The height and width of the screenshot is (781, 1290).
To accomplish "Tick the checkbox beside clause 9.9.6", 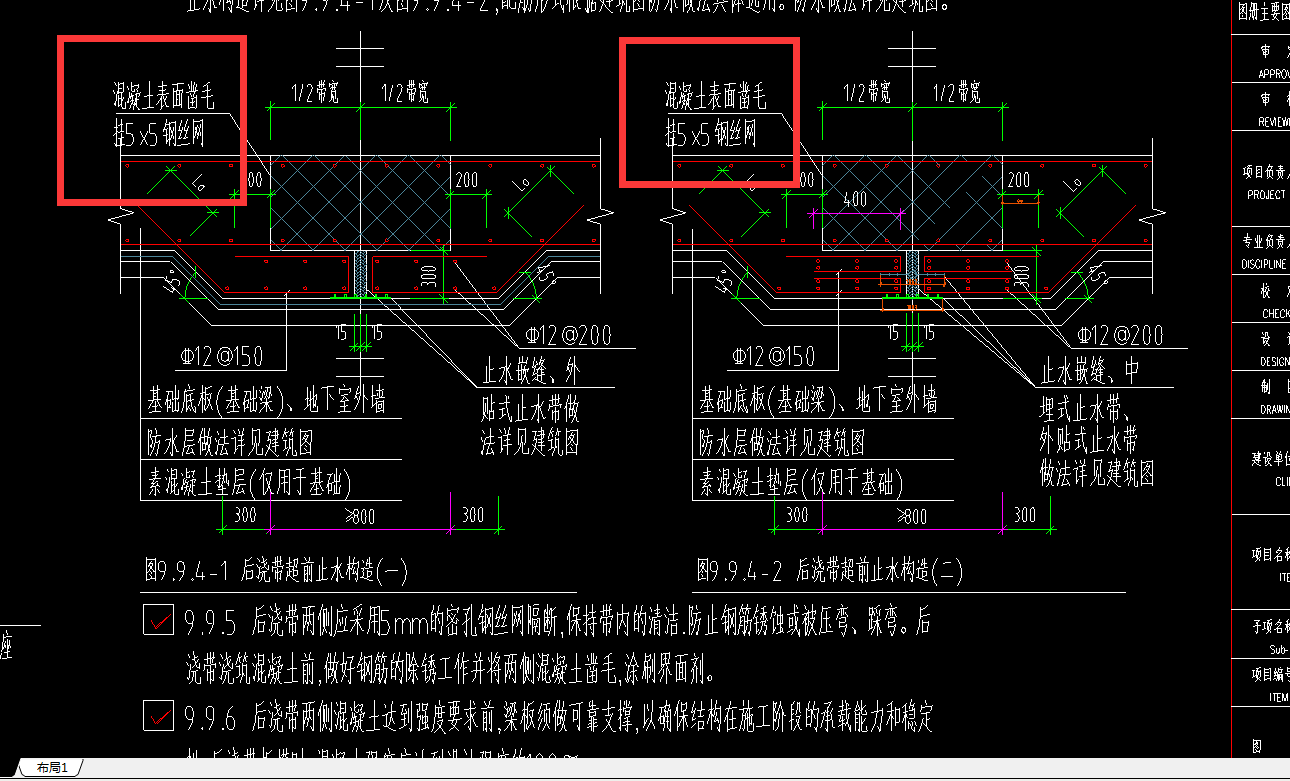I will (158, 716).
